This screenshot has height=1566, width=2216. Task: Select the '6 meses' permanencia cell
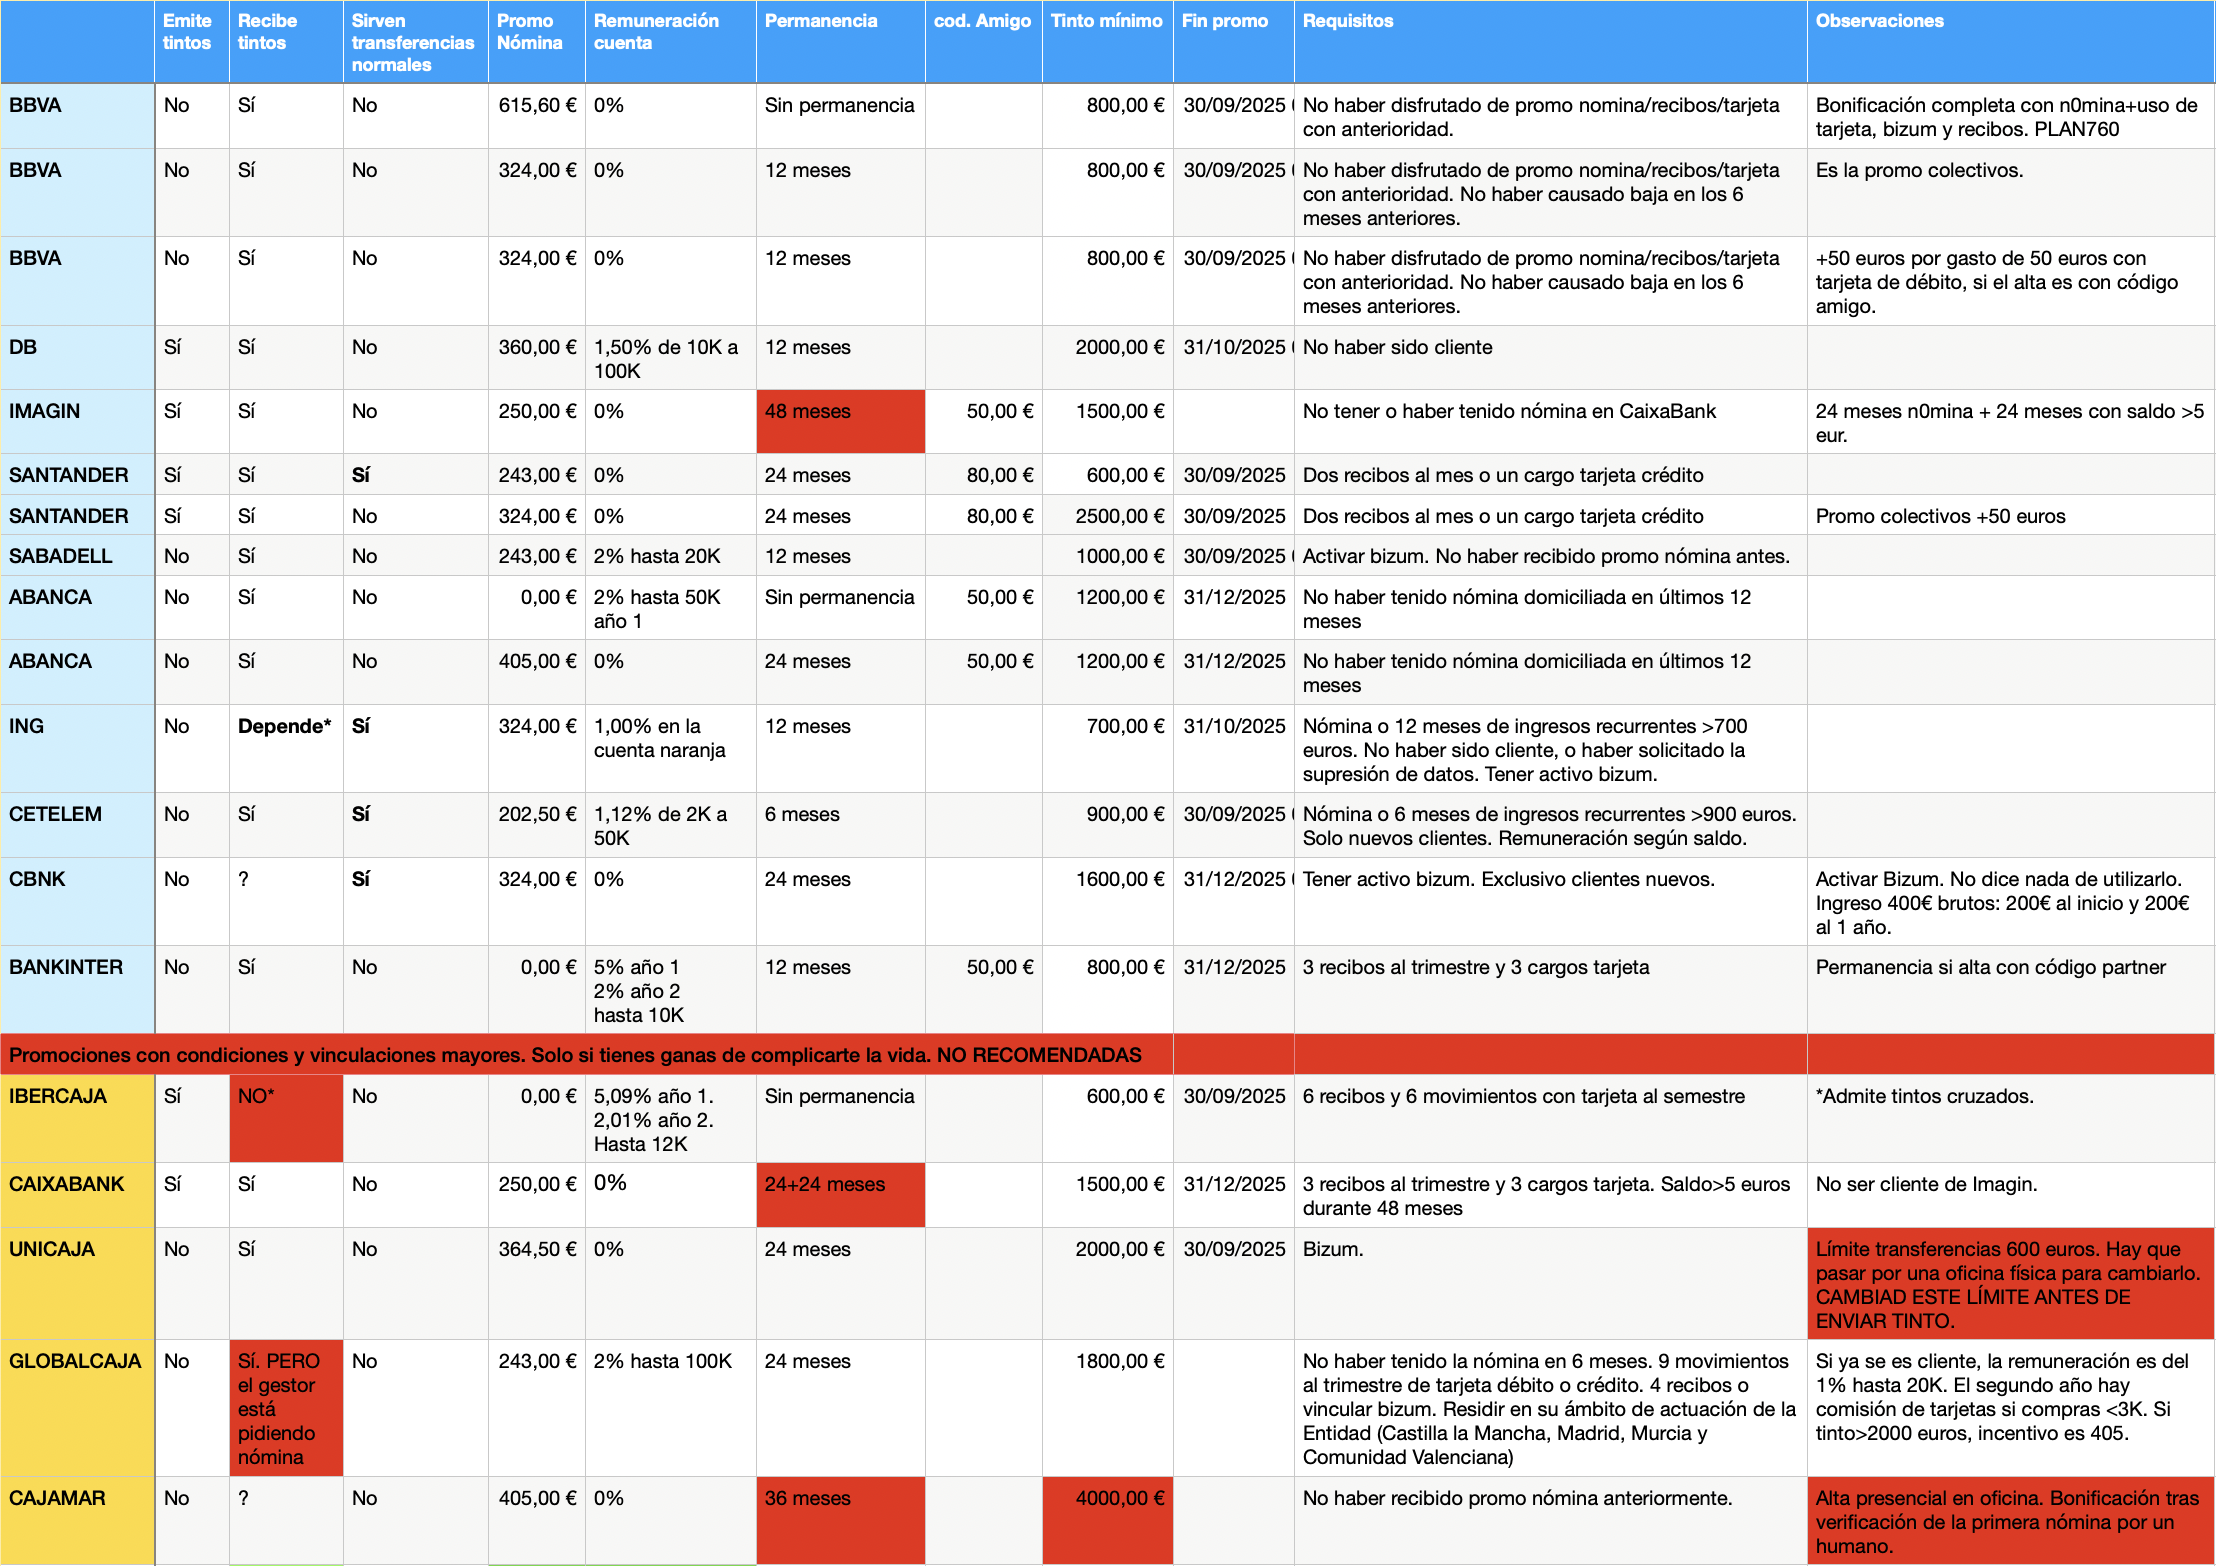(x=841, y=825)
